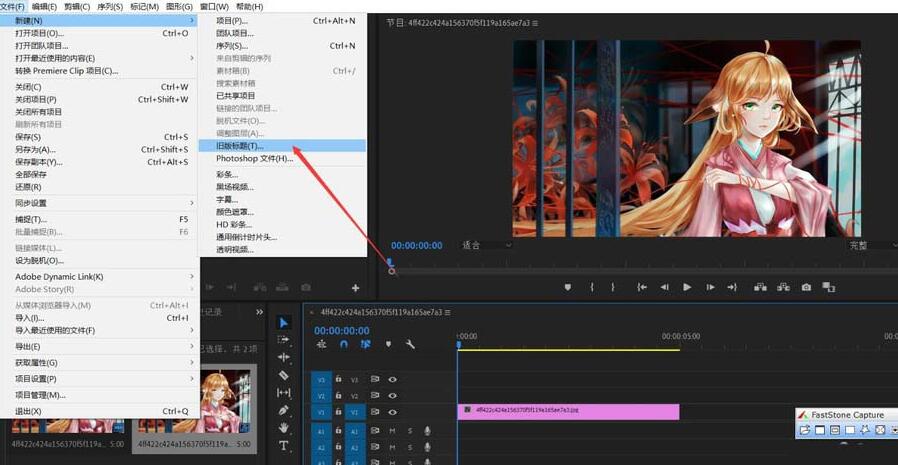The height and width of the screenshot is (465, 898).
Task: Toggle V1 track output eye icon
Action: click(x=392, y=411)
